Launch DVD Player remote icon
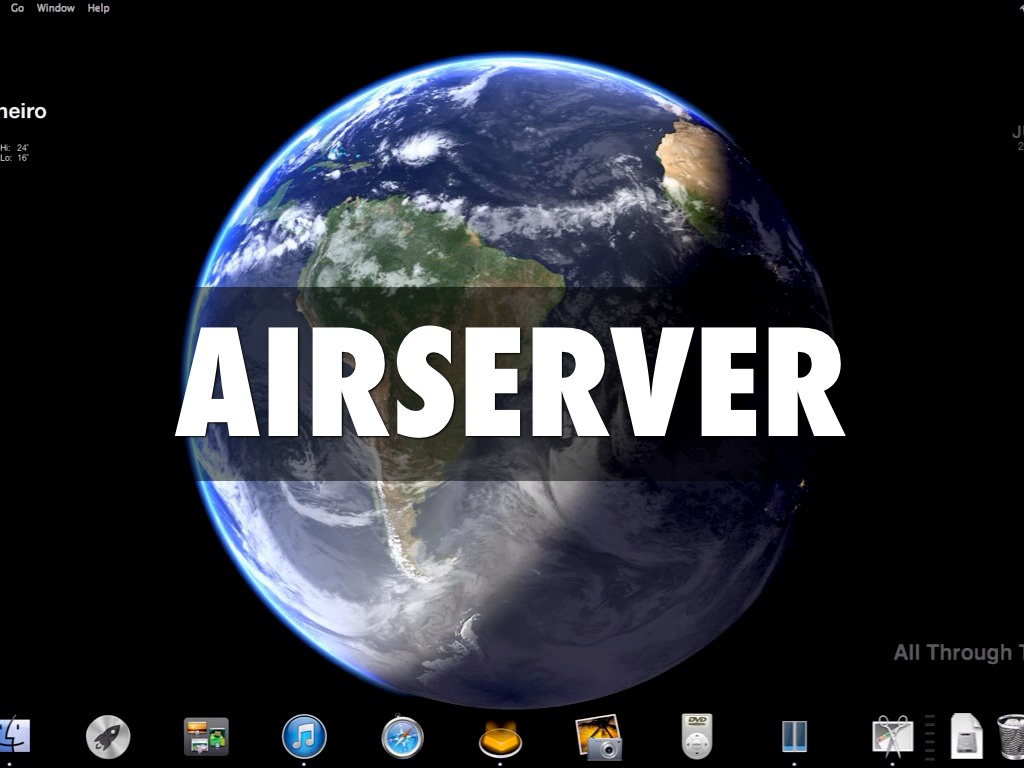The width and height of the screenshot is (1024, 768). click(x=697, y=737)
